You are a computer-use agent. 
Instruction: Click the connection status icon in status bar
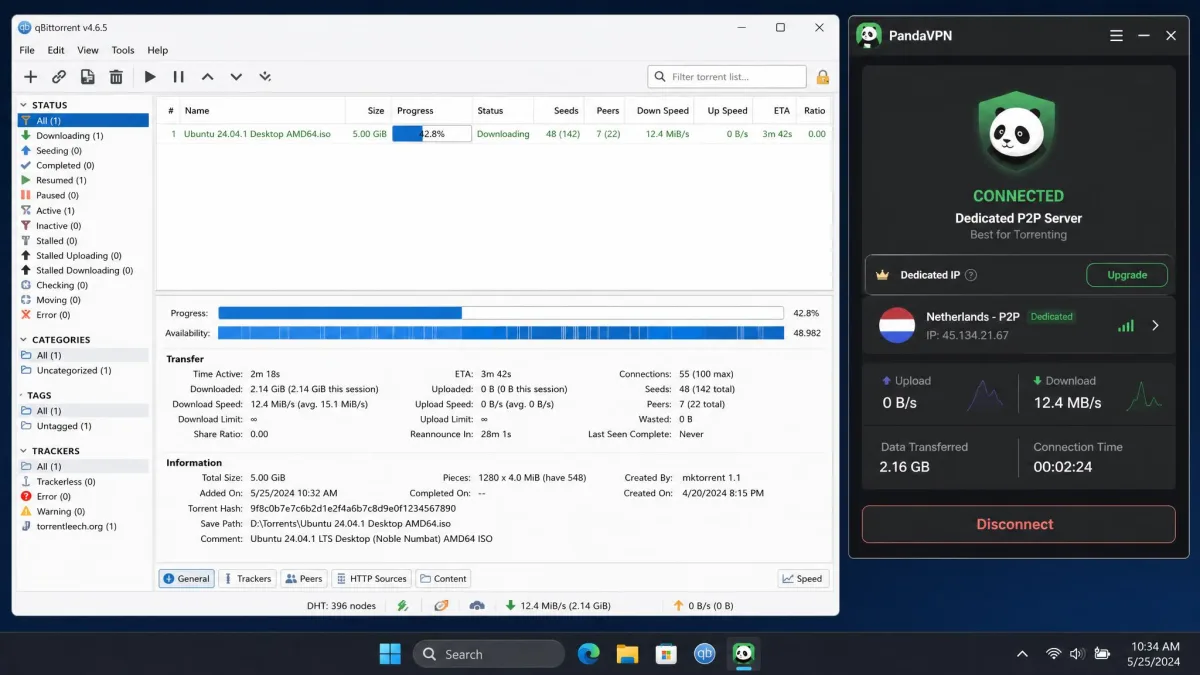[440, 605]
